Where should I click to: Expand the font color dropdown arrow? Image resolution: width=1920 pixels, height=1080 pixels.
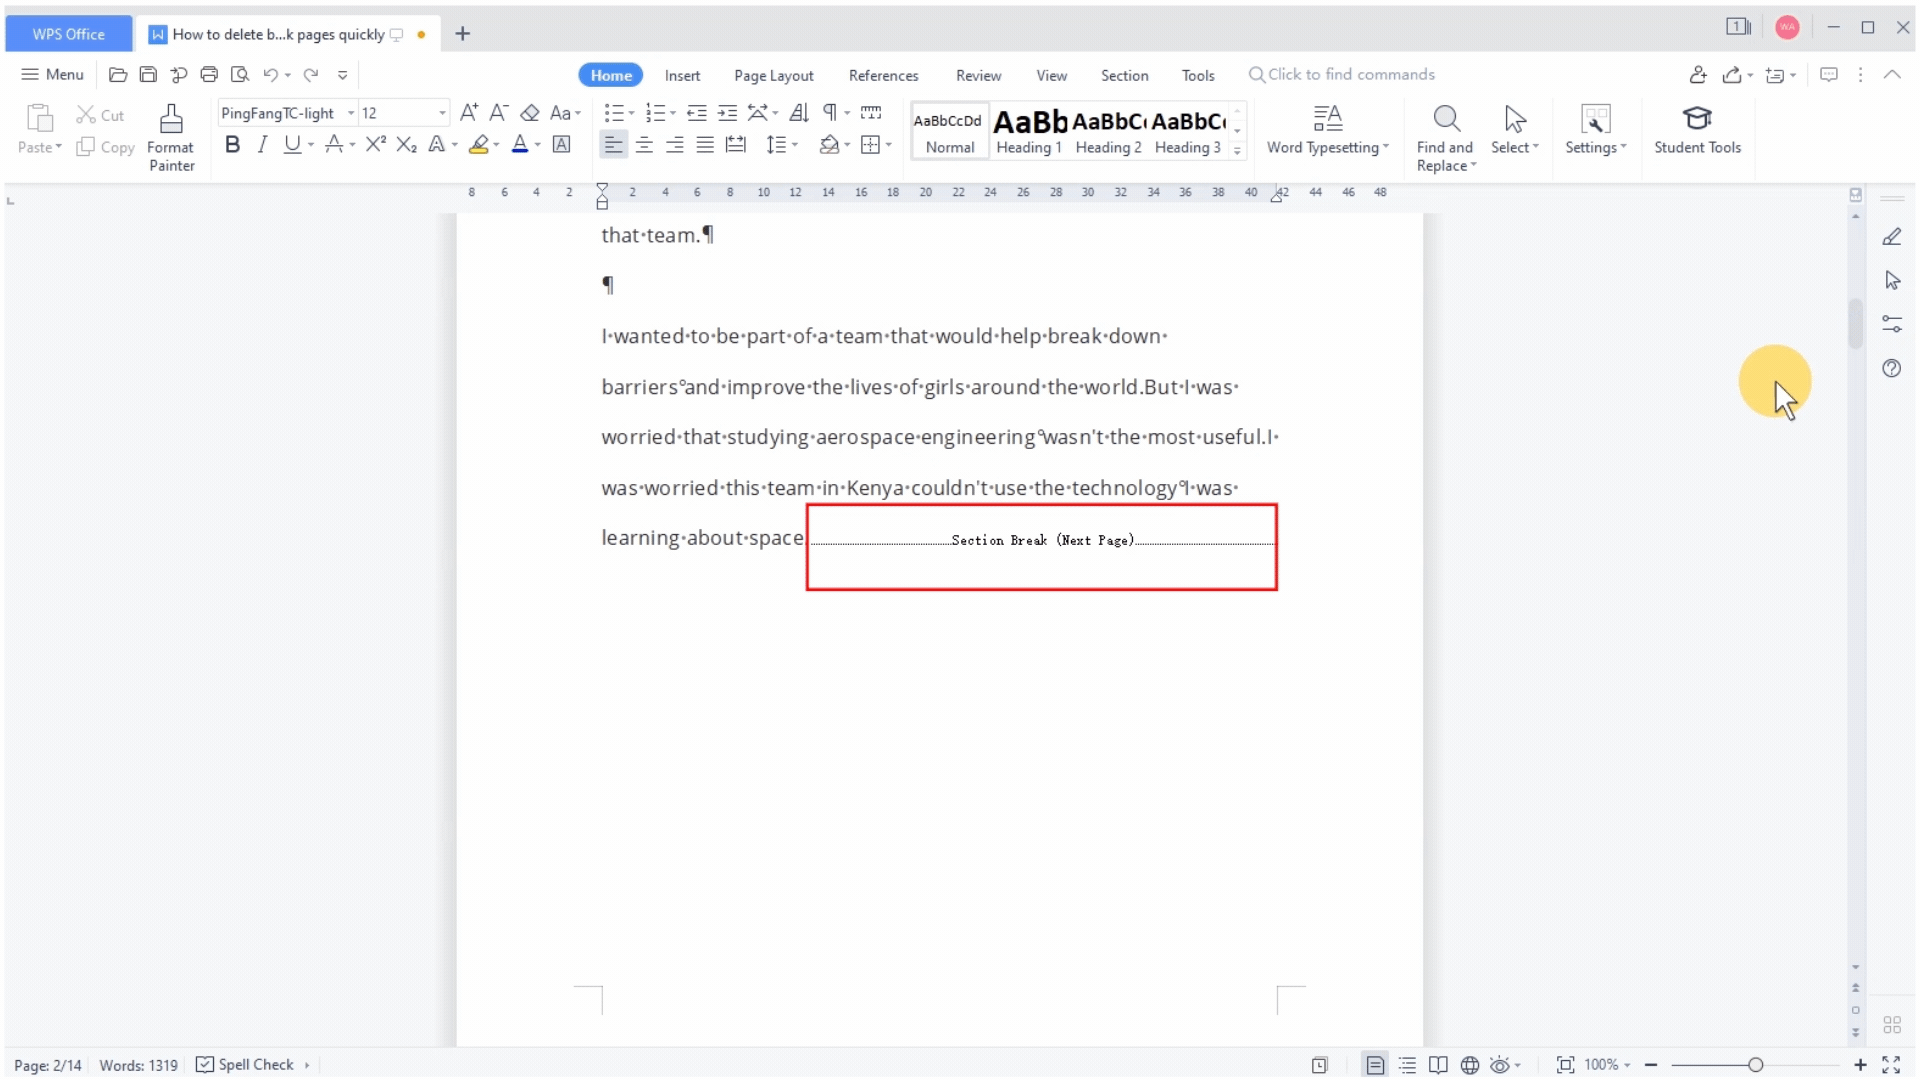[537, 145]
